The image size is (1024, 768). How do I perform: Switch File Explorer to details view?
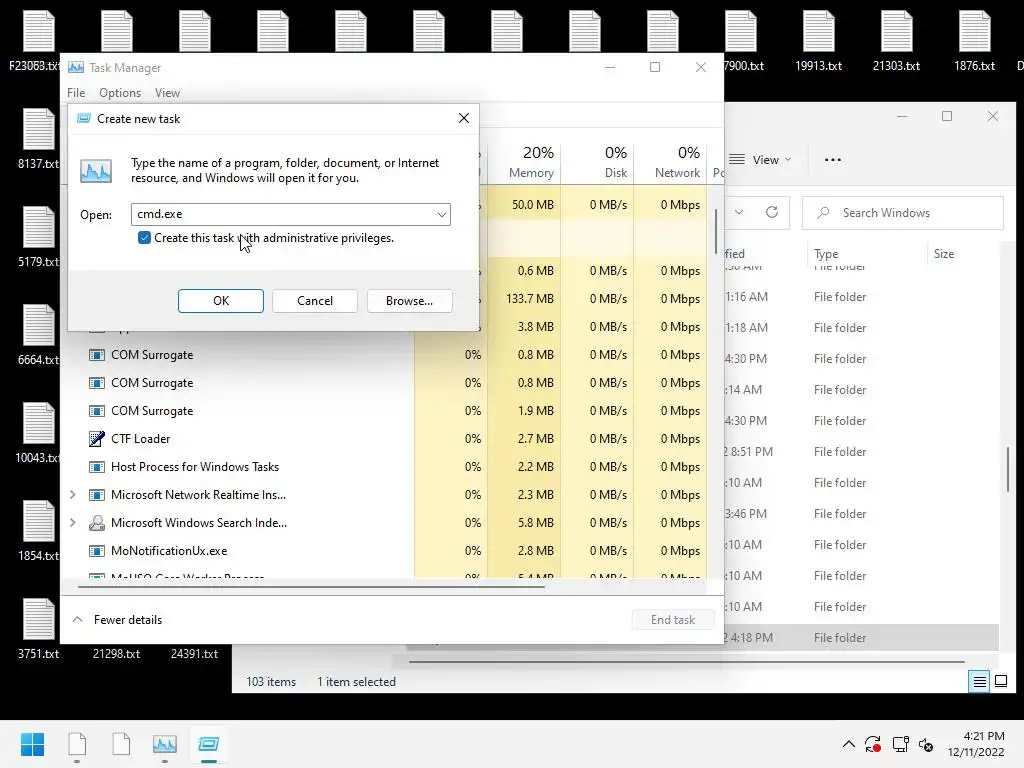click(x=980, y=682)
